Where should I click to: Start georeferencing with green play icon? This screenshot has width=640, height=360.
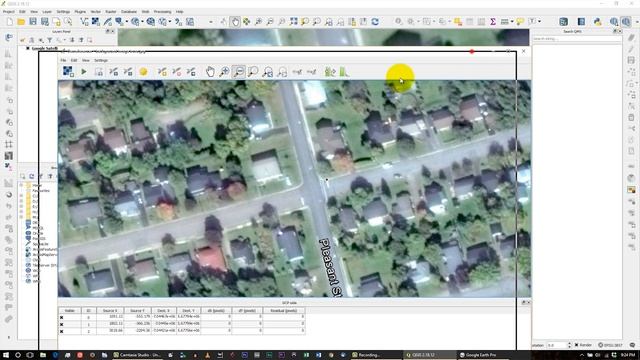click(84, 72)
